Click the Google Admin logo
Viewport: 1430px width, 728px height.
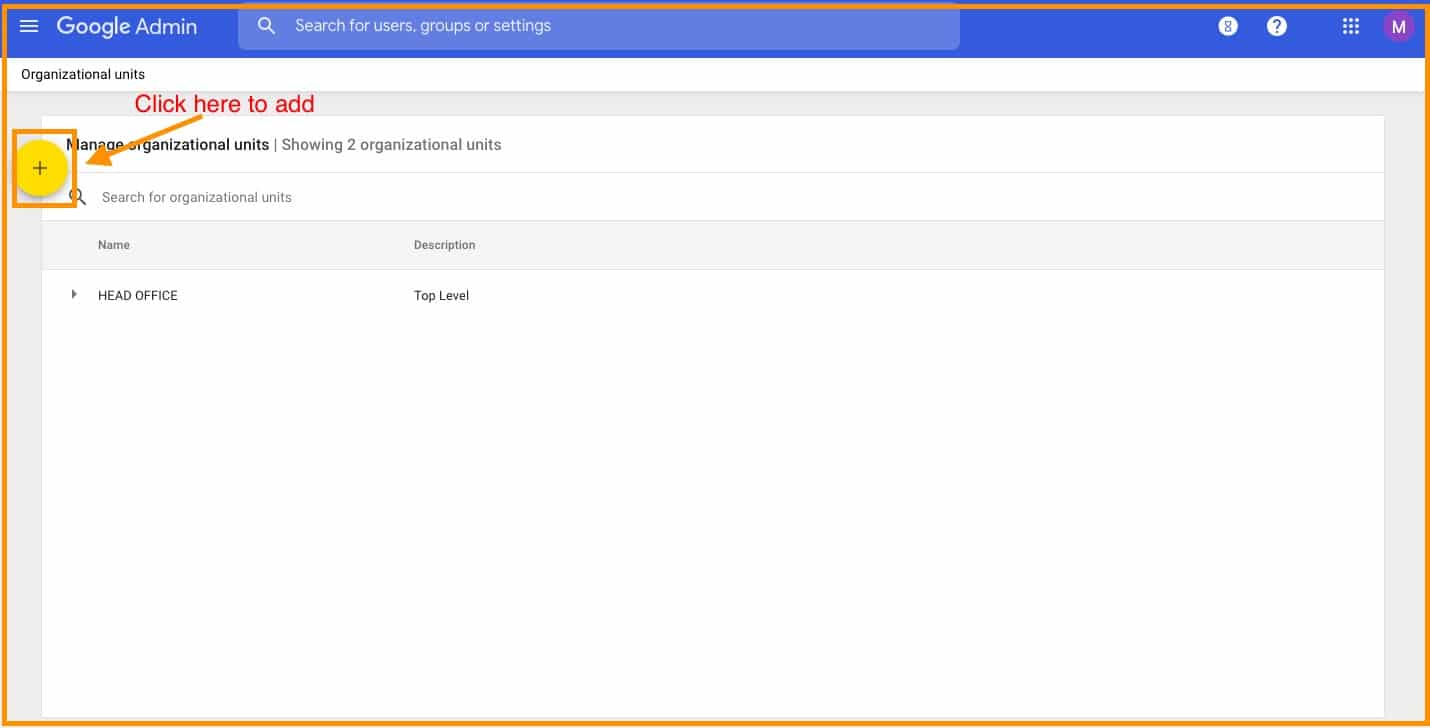click(x=126, y=26)
